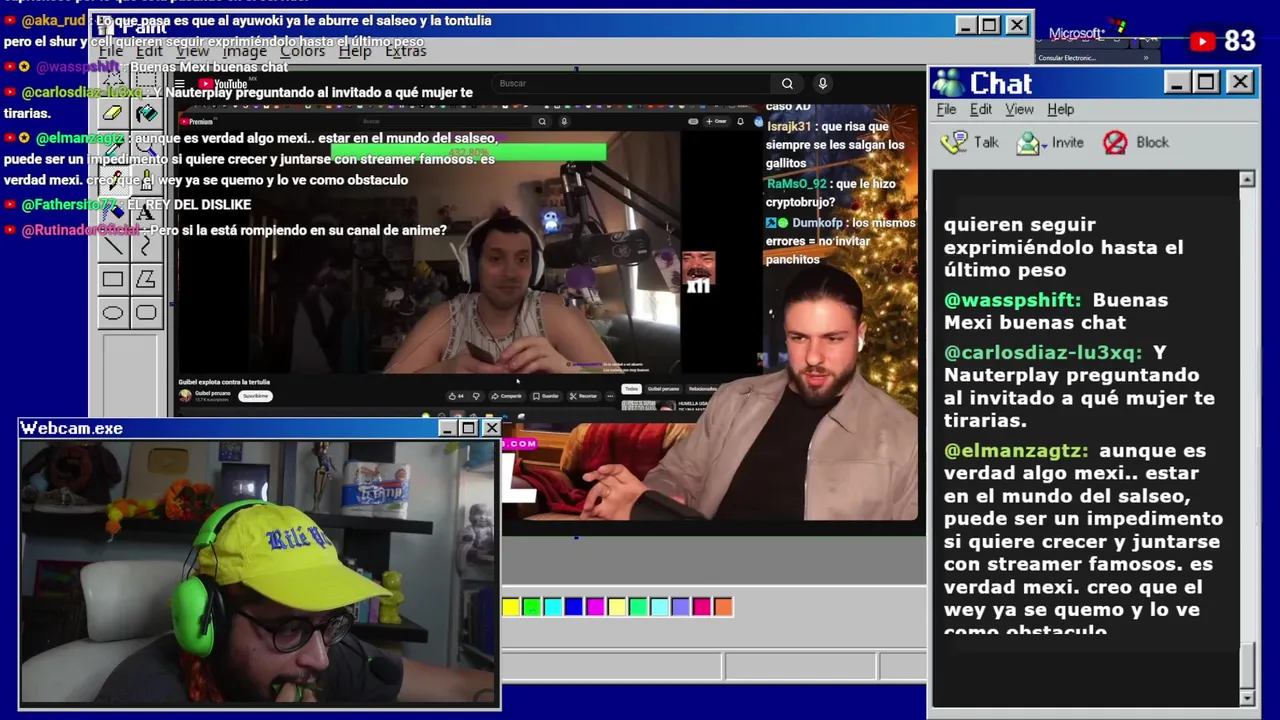Click the @elmanzagtz username in Chat window
The width and height of the screenshot is (1280, 720).
[1016, 451]
